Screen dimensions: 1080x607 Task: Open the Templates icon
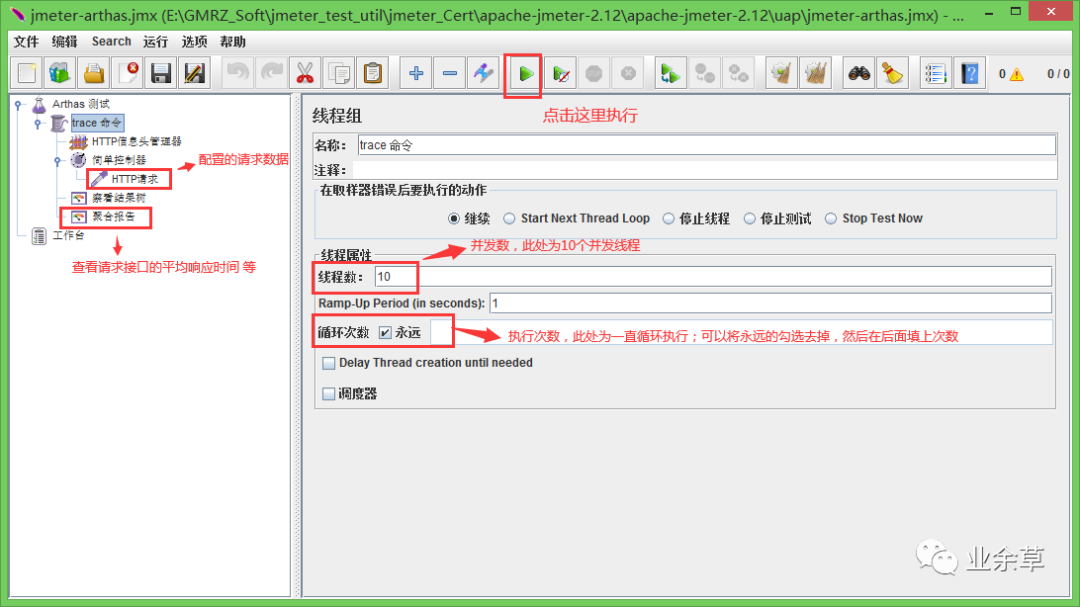[60, 73]
